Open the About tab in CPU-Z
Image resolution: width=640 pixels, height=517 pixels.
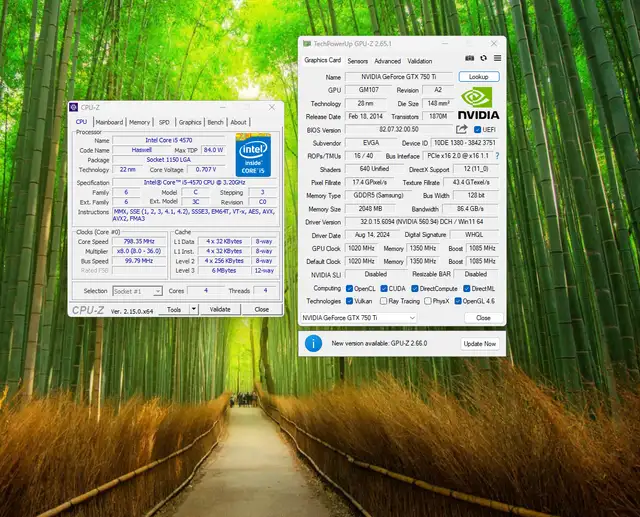tap(238, 122)
